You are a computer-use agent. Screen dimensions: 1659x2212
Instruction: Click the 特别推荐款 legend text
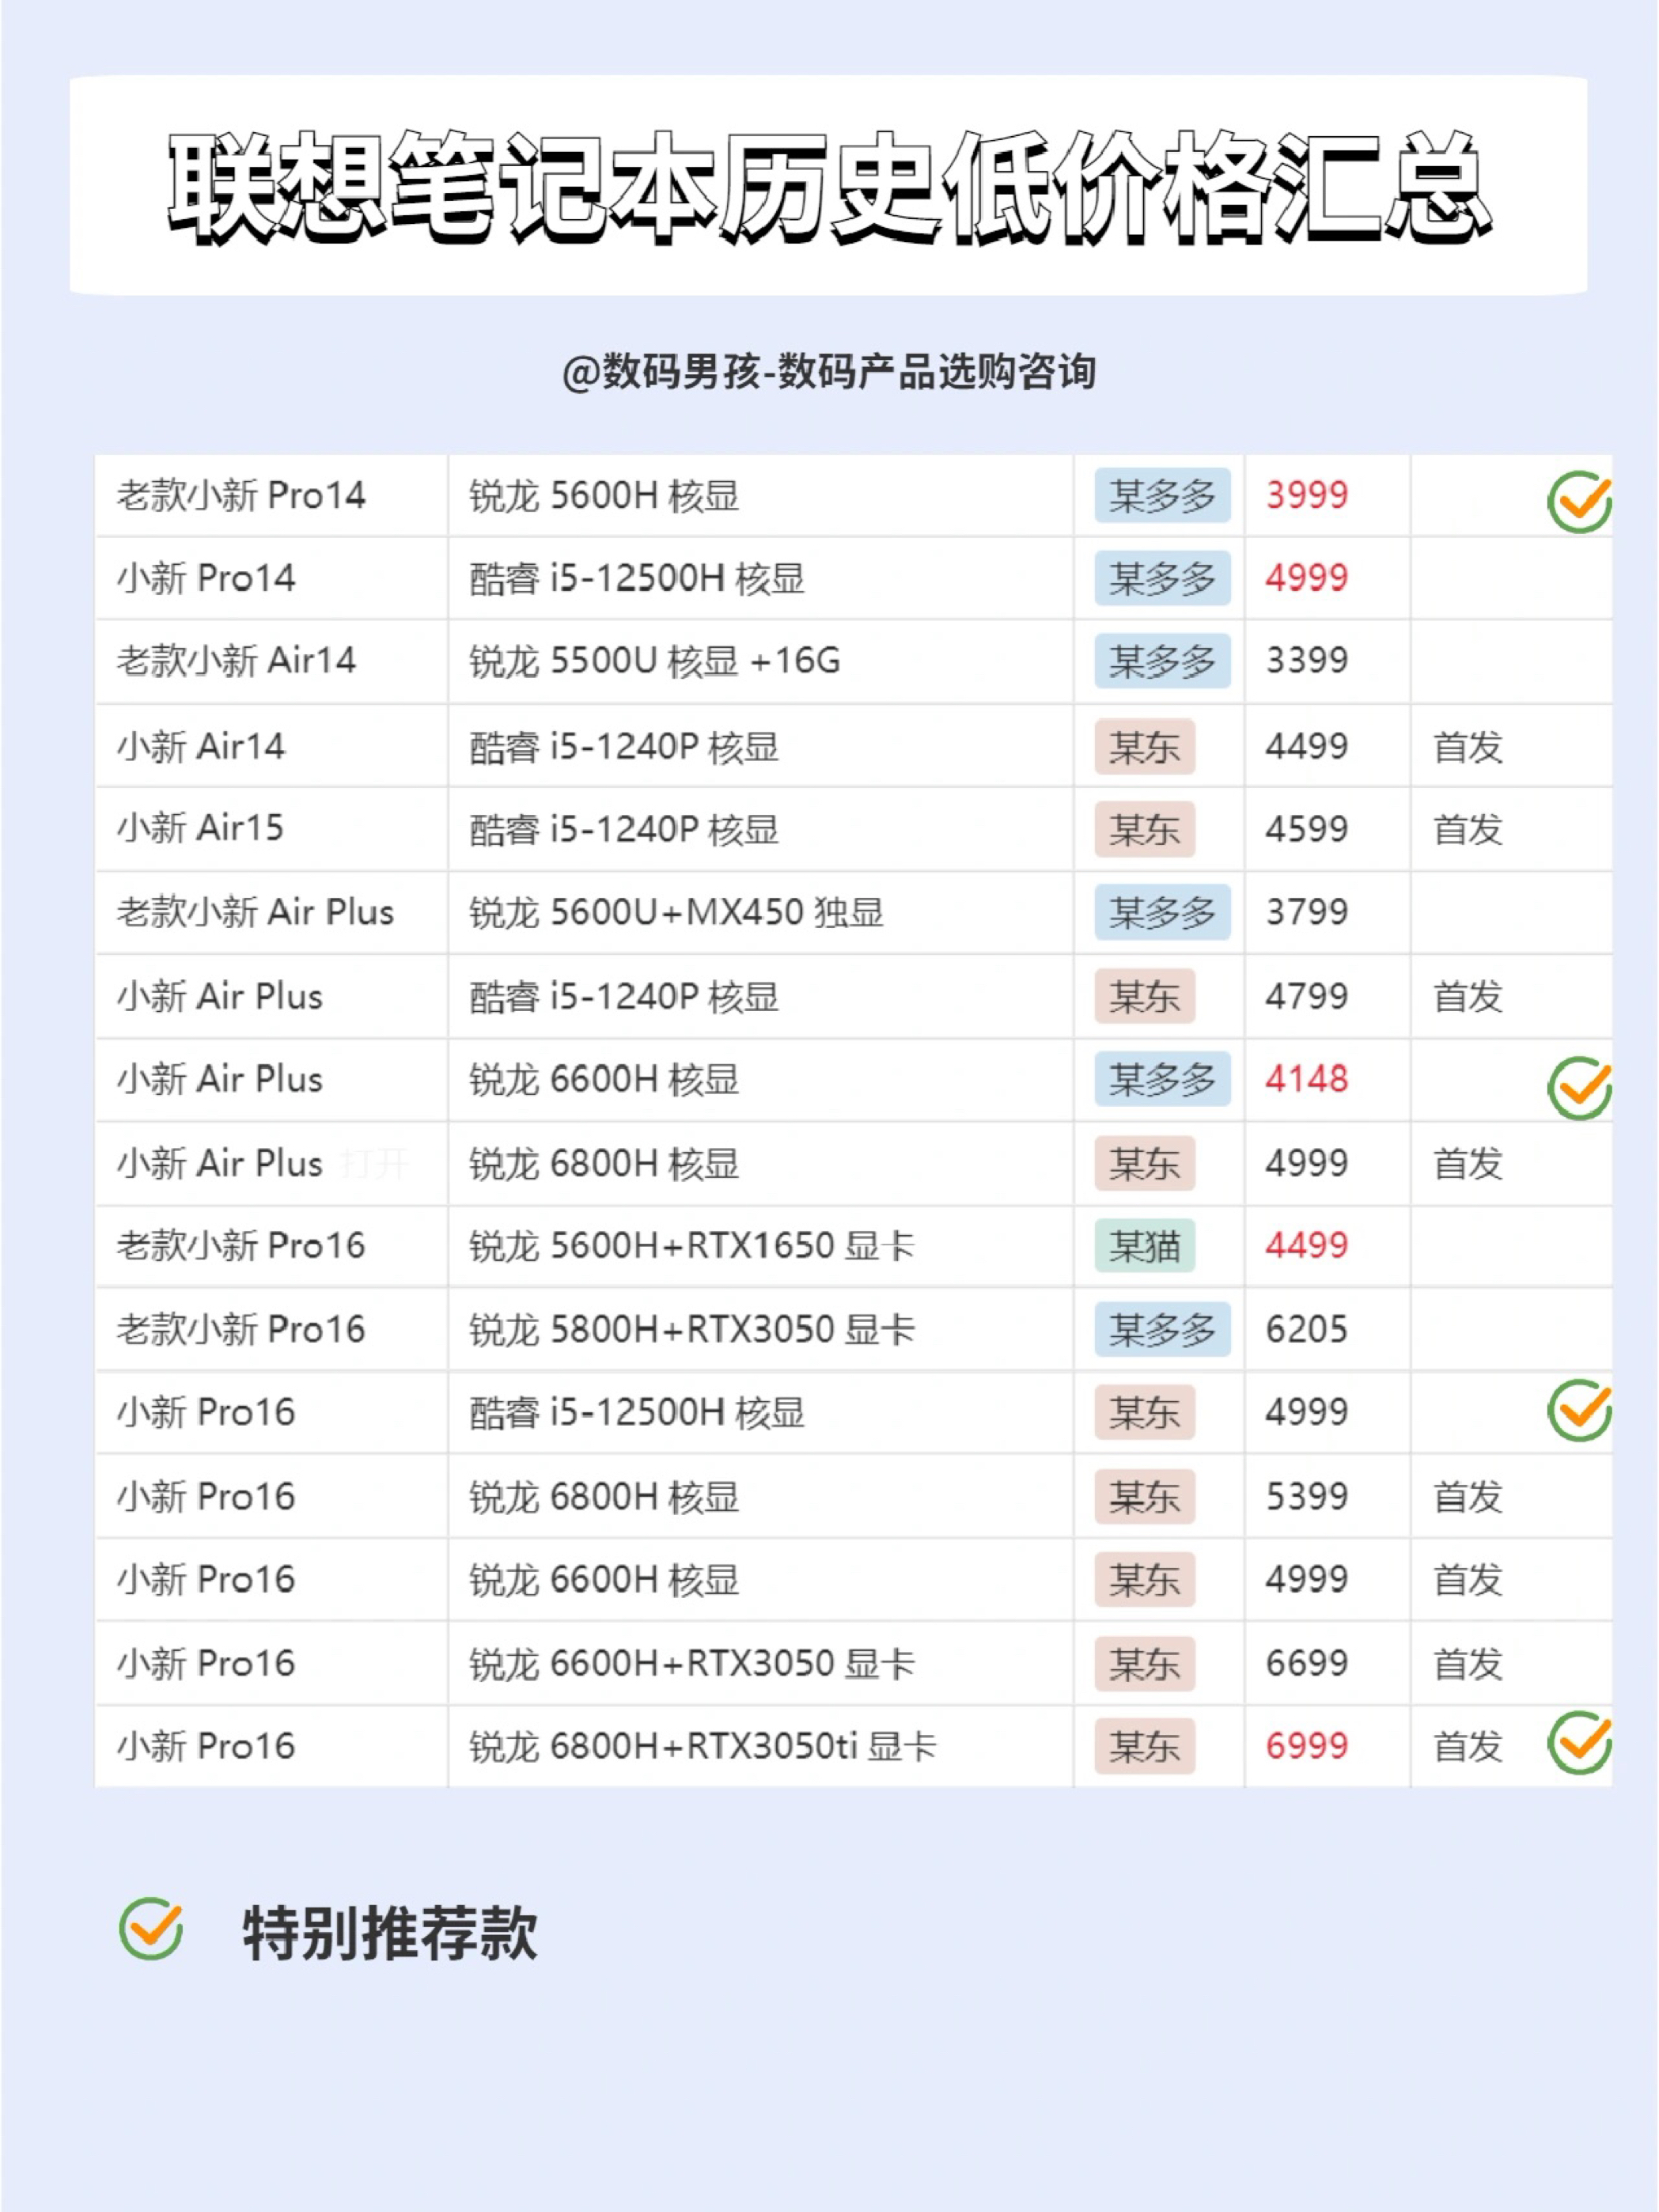click(389, 1932)
